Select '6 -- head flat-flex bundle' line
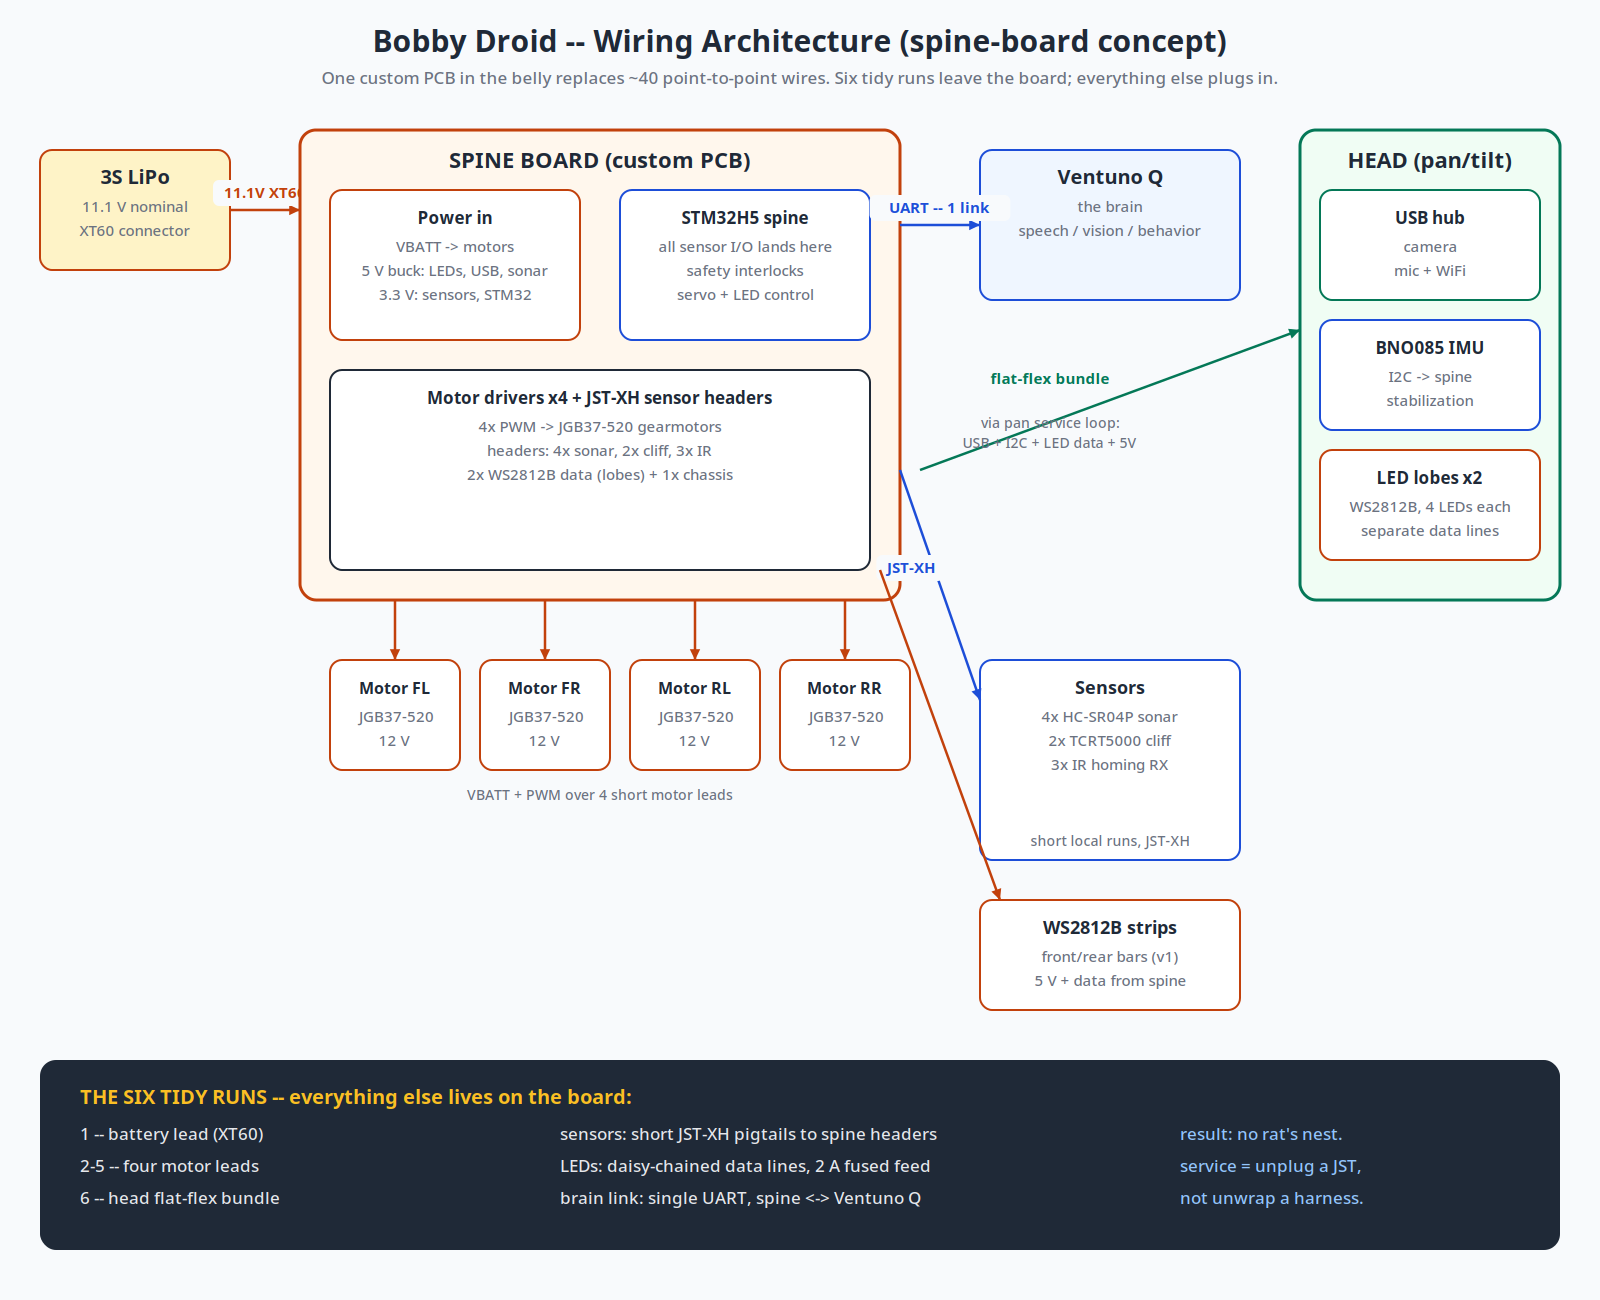Screen dimensions: 1600x1300 coord(180,1198)
